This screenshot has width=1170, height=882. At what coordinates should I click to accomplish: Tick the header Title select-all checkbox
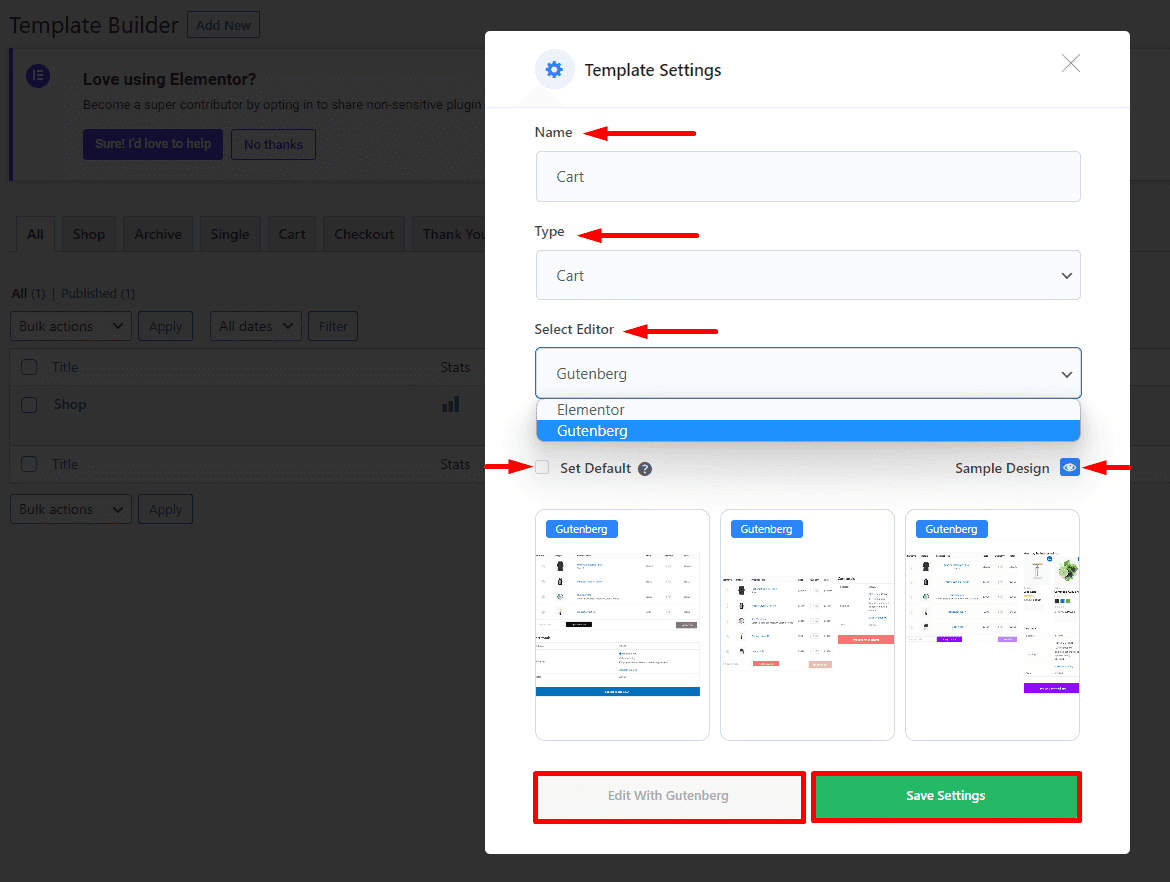pyautogui.click(x=29, y=367)
